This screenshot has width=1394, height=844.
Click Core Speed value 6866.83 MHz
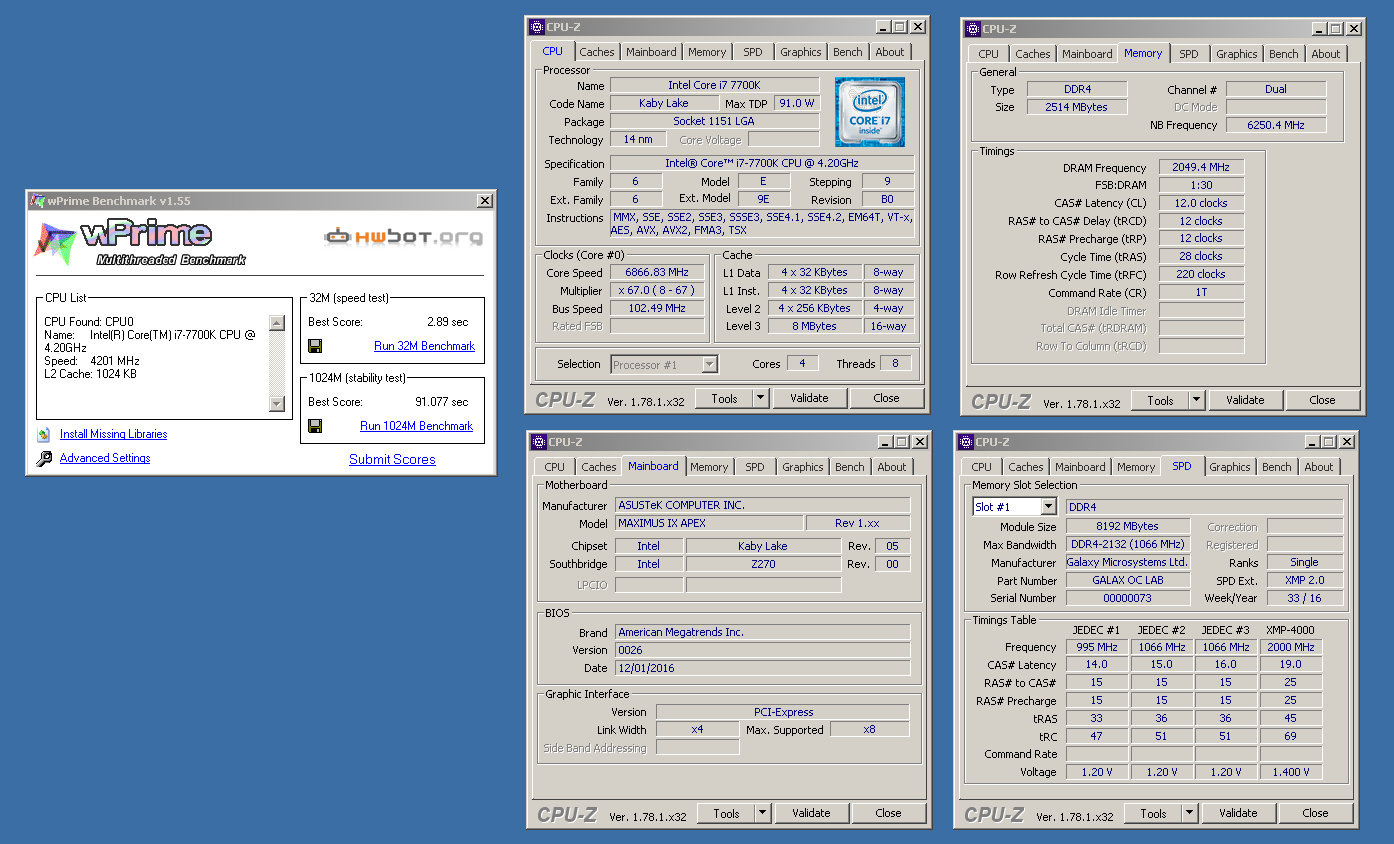[x=657, y=273]
